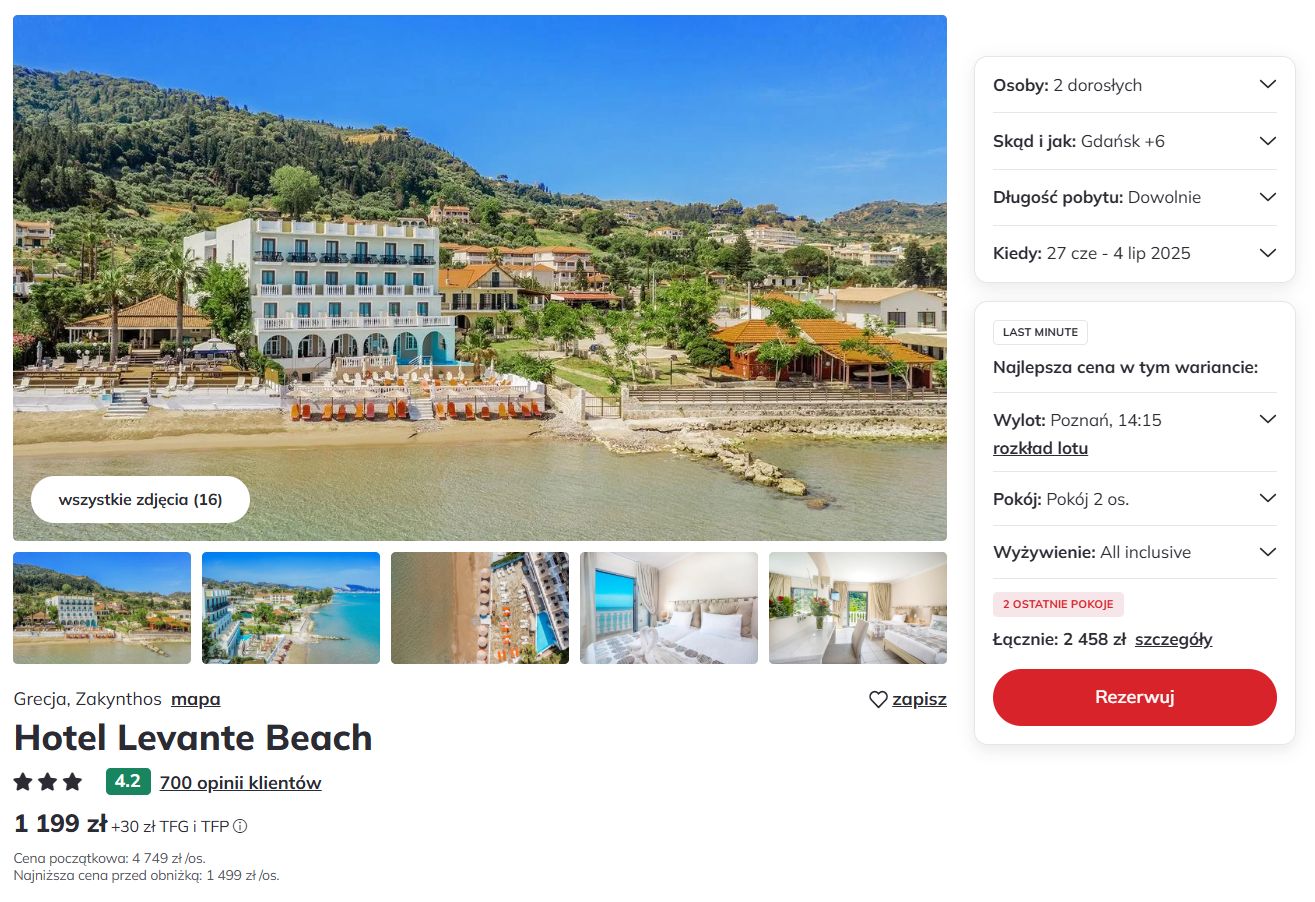1315x902 pixels.
Task: Expand the Wylot: Poznań, 14:15 chevron
Action: 1267,419
